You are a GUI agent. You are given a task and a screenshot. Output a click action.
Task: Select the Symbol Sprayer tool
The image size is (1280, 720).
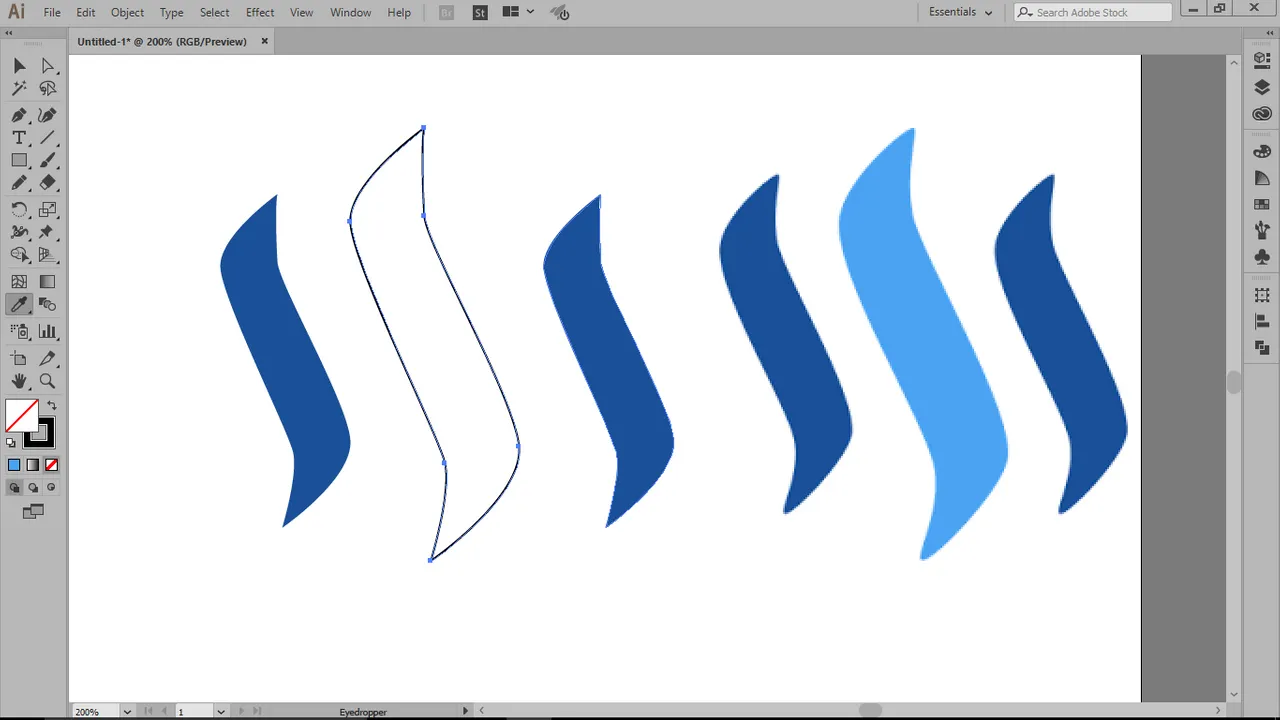coord(19,331)
